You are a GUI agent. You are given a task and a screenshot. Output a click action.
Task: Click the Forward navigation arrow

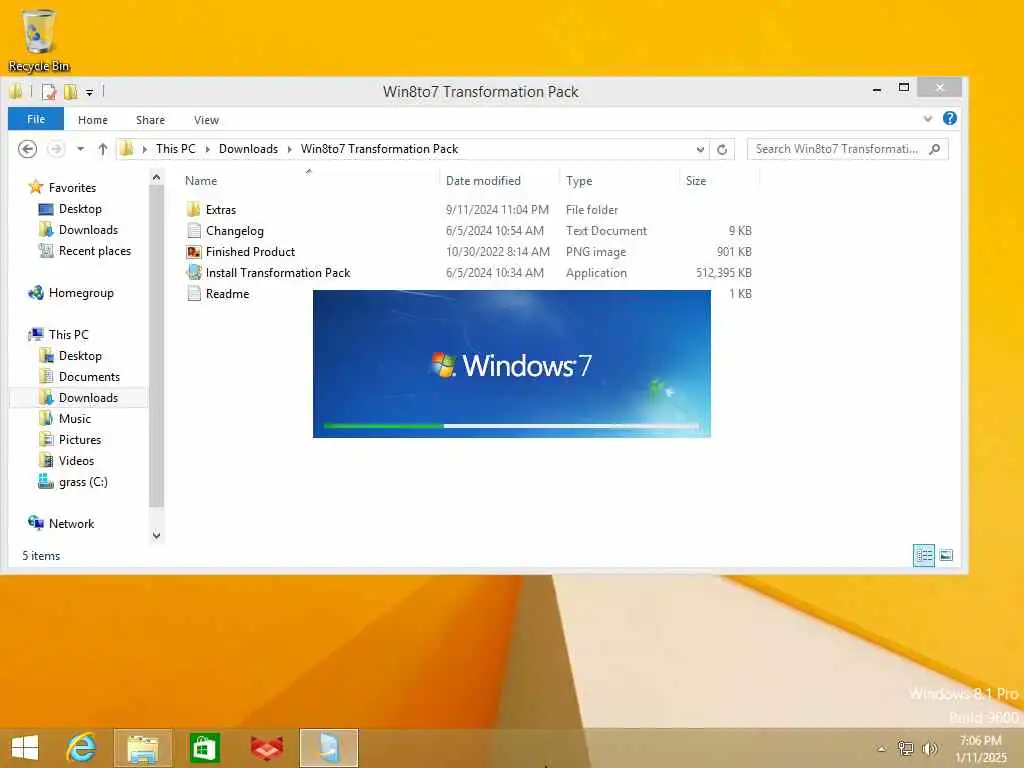pyautogui.click(x=56, y=149)
